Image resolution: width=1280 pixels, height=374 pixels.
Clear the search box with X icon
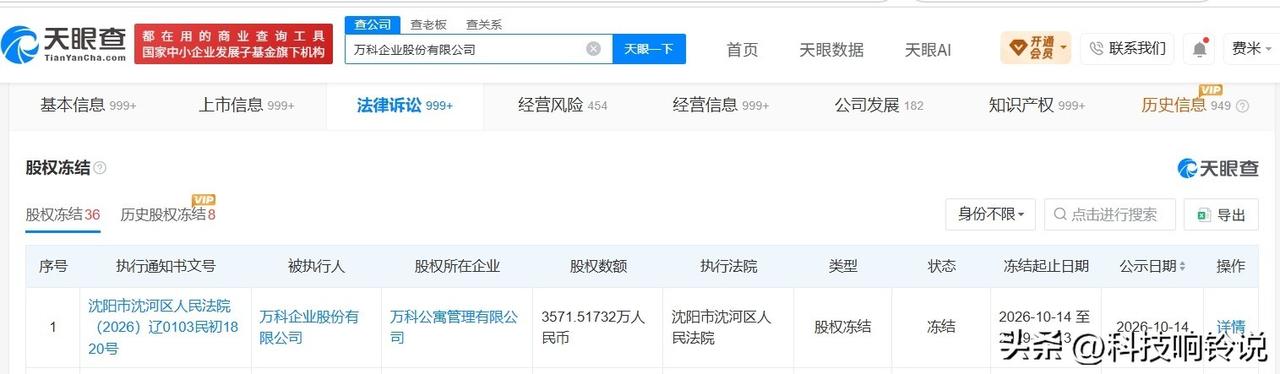pos(594,48)
